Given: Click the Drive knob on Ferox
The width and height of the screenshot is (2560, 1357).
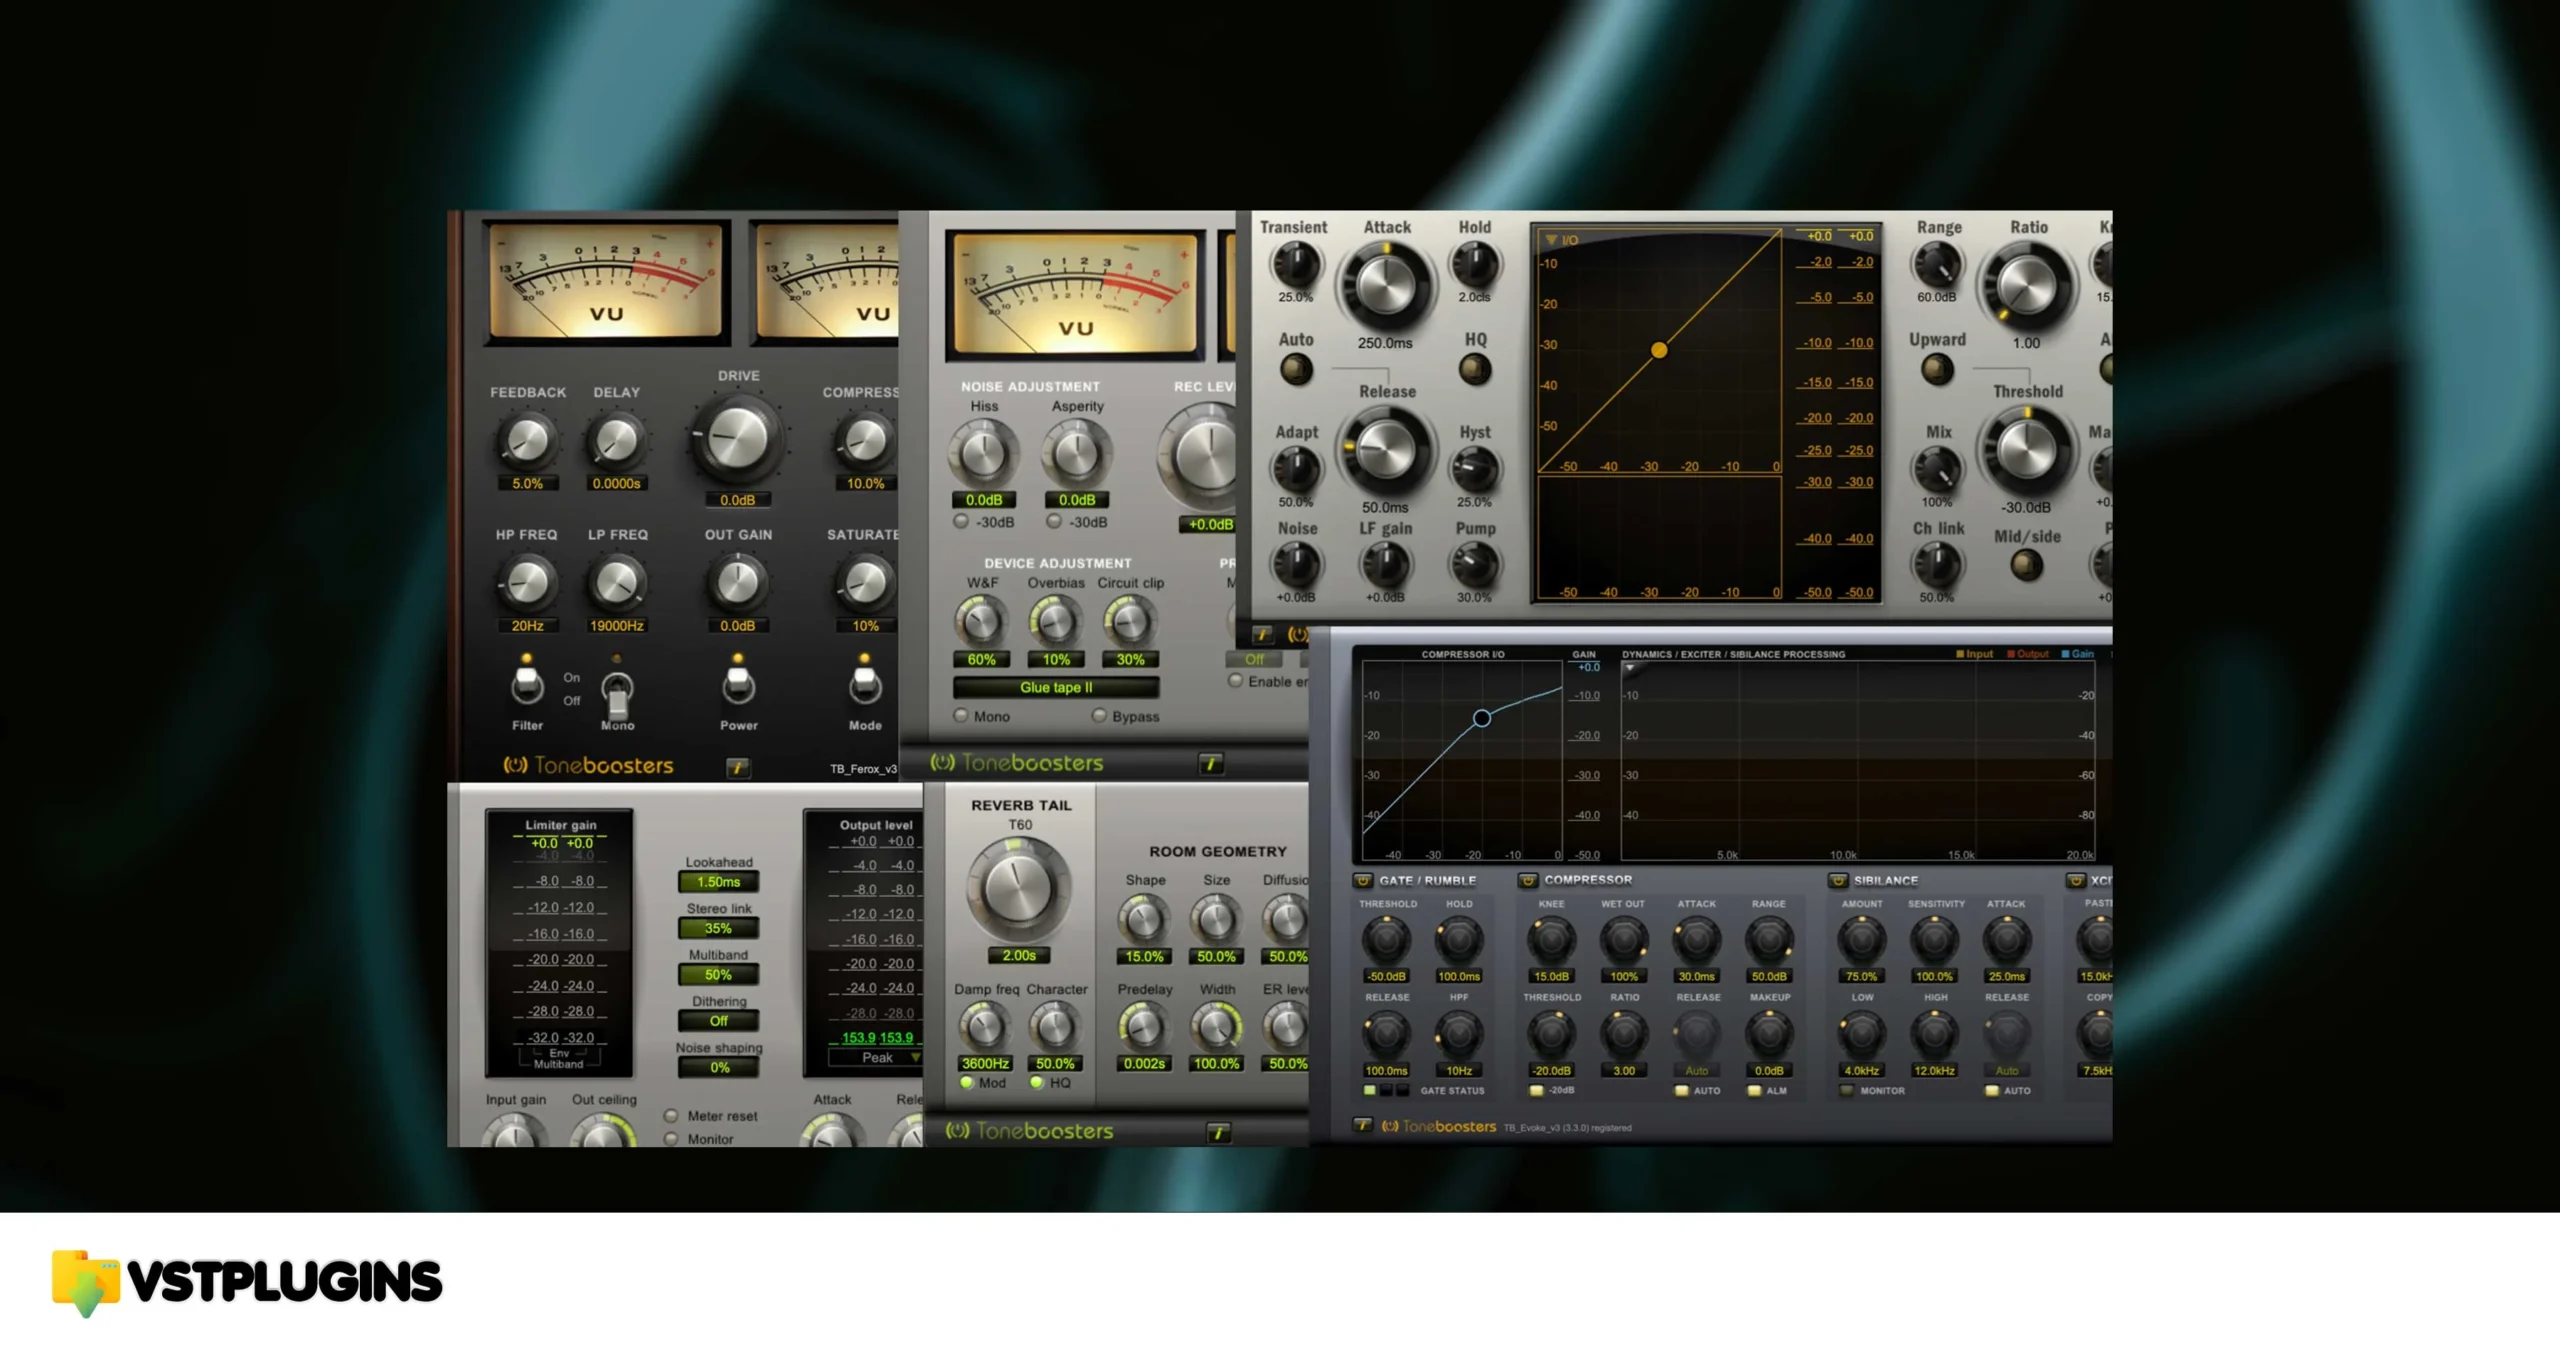Looking at the screenshot, I should [738, 438].
